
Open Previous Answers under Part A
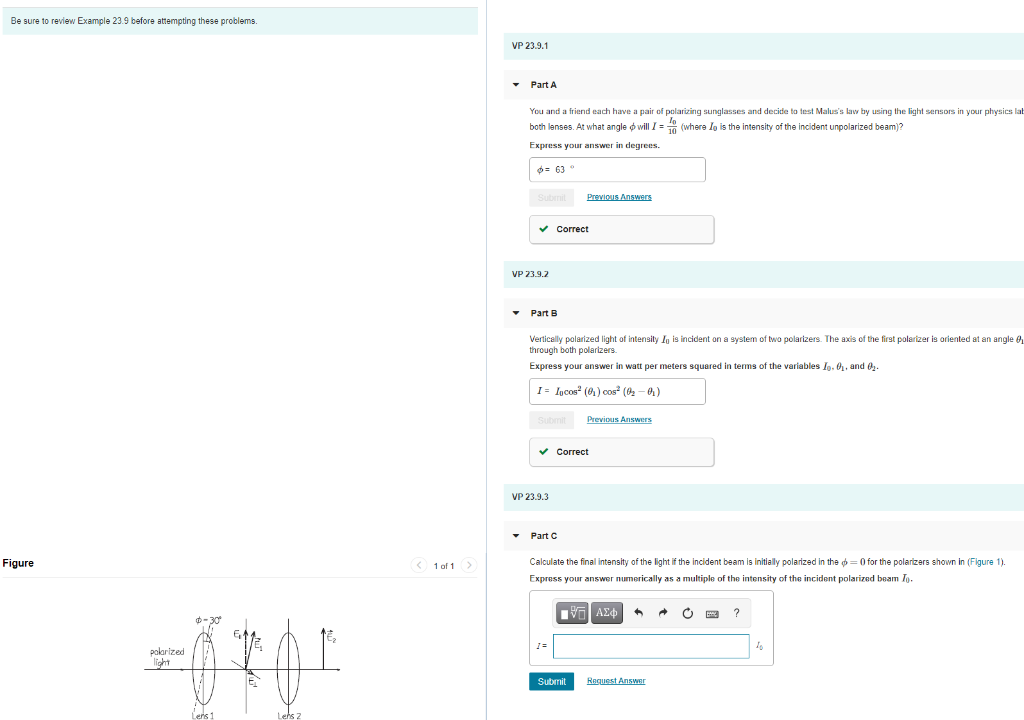point(618,197)
